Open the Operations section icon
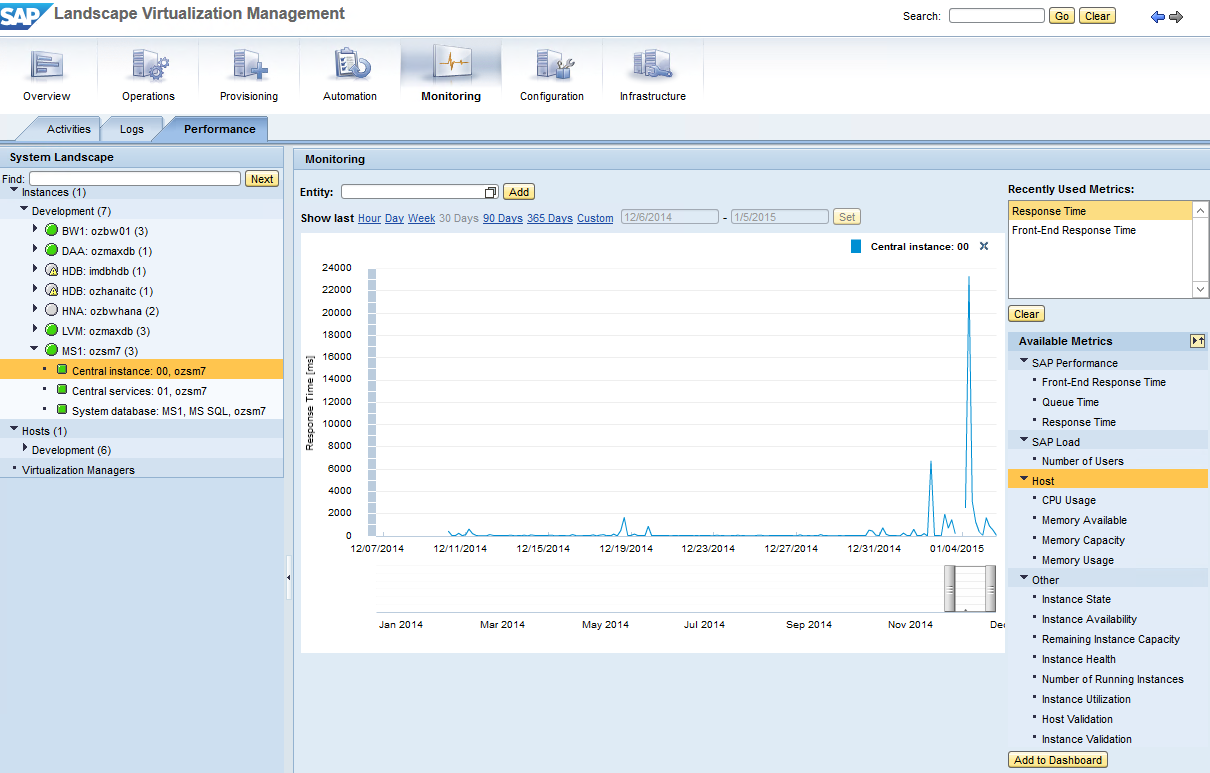This screenshot has width=1210, height=773. 148,66
